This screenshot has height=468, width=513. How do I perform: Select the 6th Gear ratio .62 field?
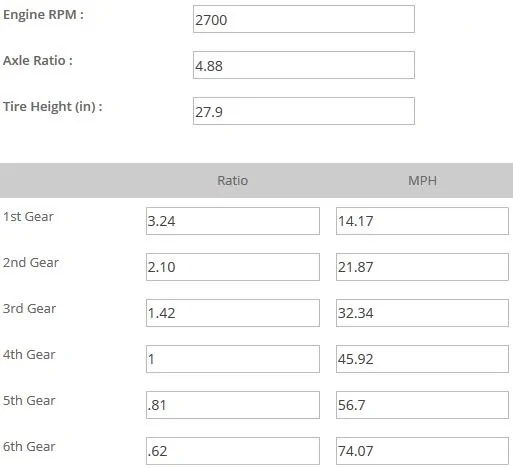point(233,451)
